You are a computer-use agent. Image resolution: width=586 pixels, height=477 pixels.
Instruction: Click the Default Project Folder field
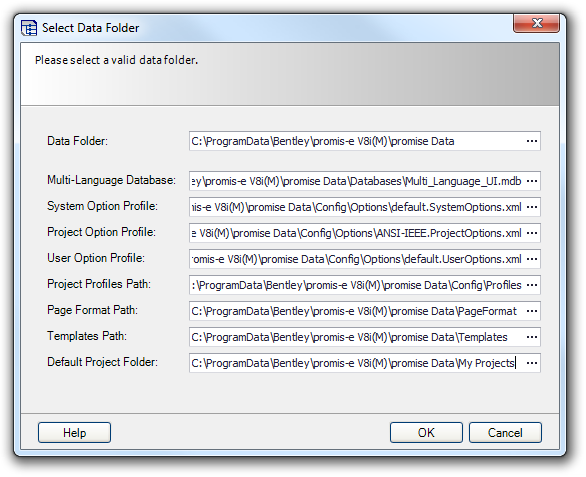click(x=357, y=363)
